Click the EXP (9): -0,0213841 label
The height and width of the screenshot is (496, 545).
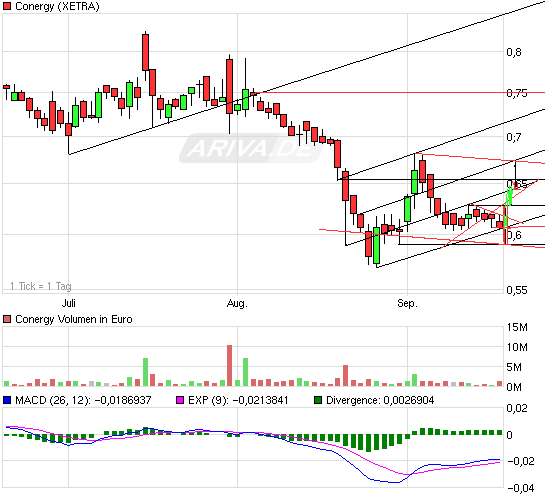(x=238, y=400)
